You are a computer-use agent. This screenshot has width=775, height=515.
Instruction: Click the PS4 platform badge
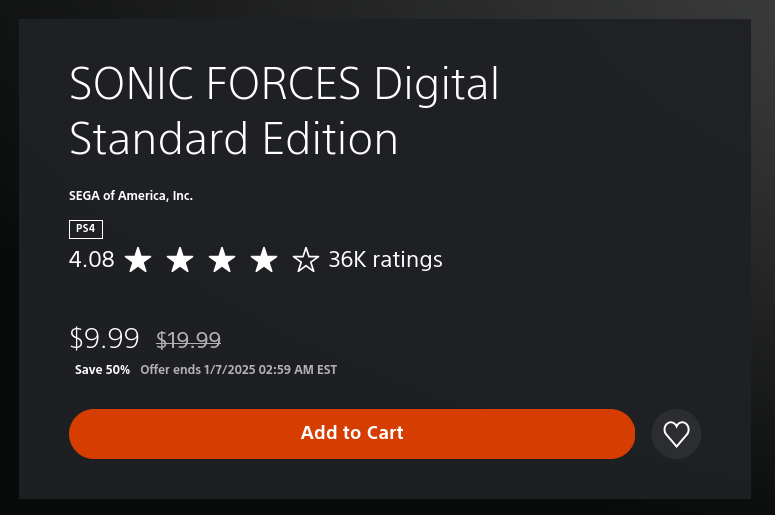(85, 229)
